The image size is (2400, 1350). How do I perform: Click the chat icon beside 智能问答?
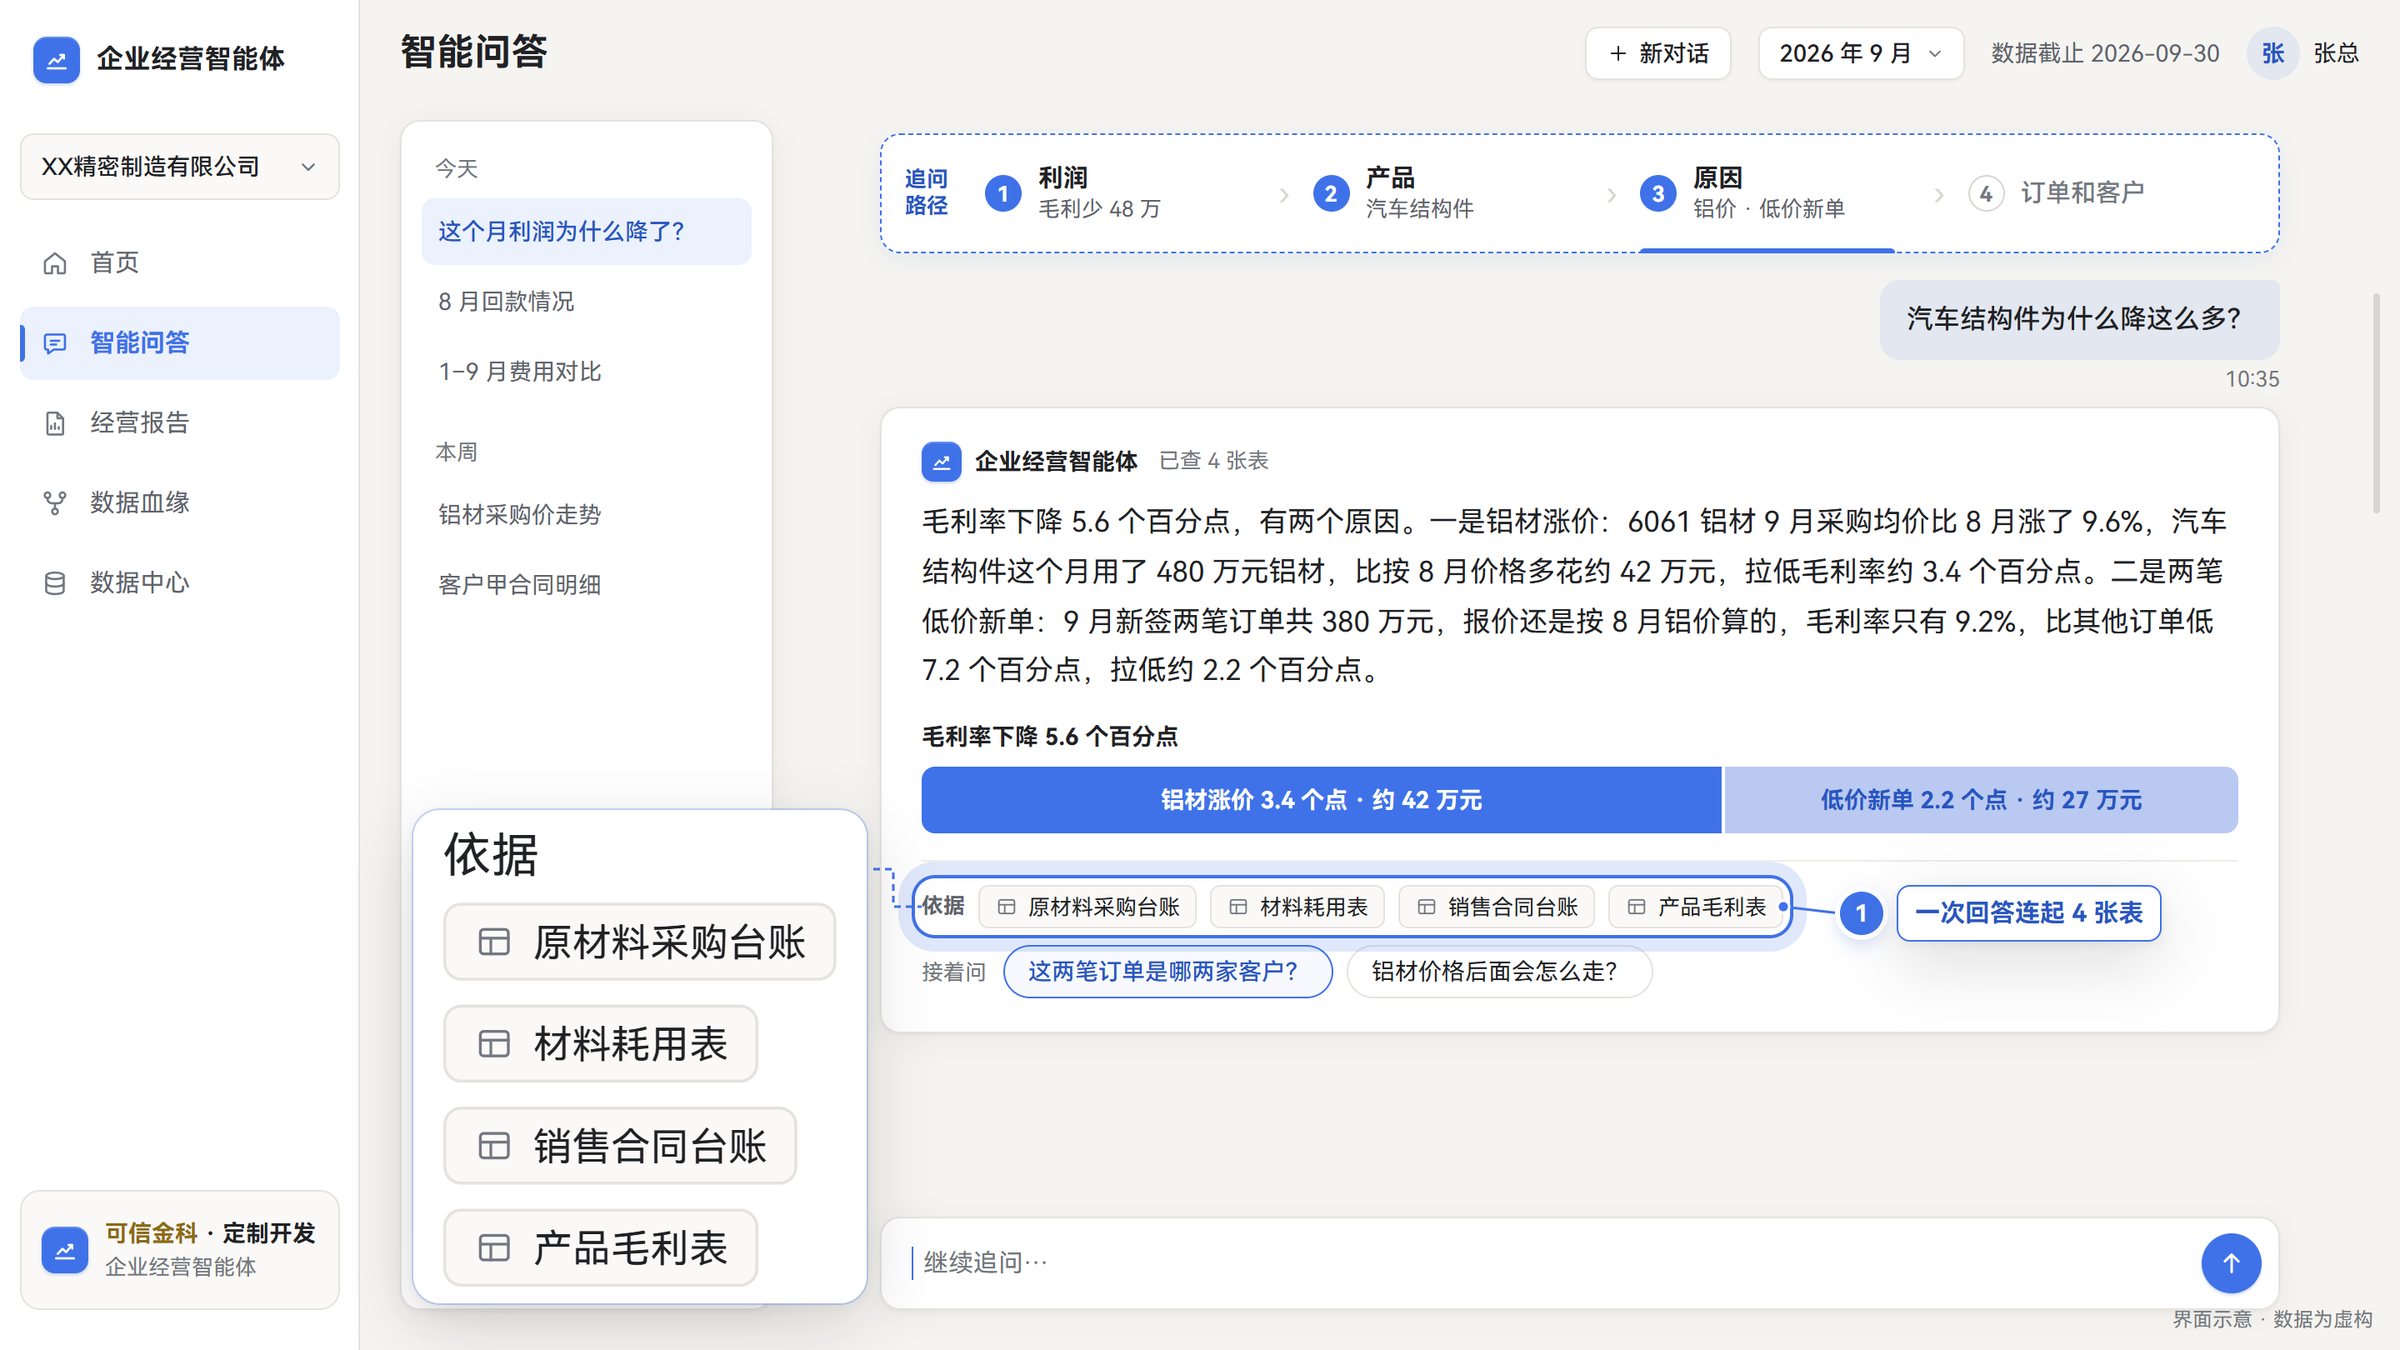coord(55,343)
